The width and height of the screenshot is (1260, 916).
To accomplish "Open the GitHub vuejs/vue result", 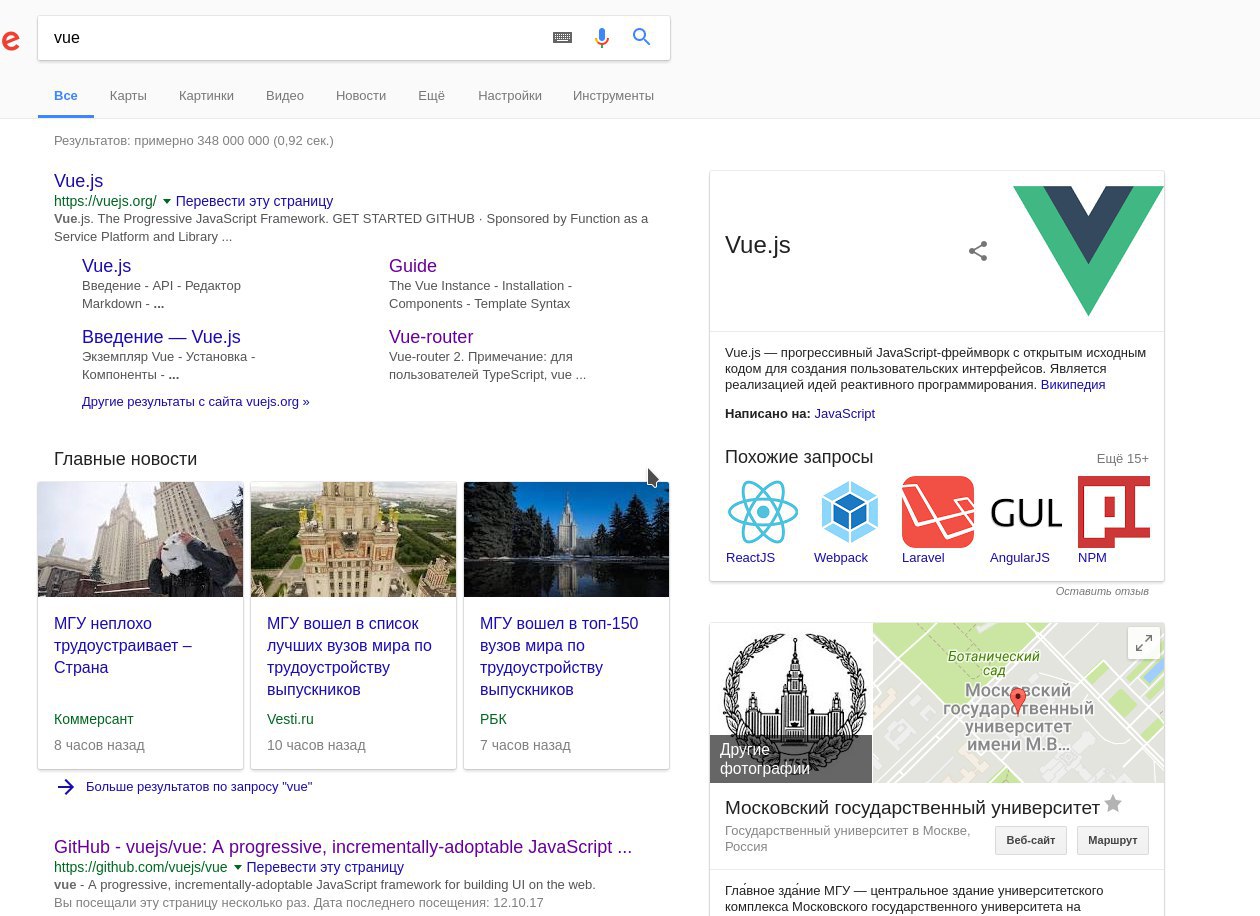I will [x=343, y=847].
